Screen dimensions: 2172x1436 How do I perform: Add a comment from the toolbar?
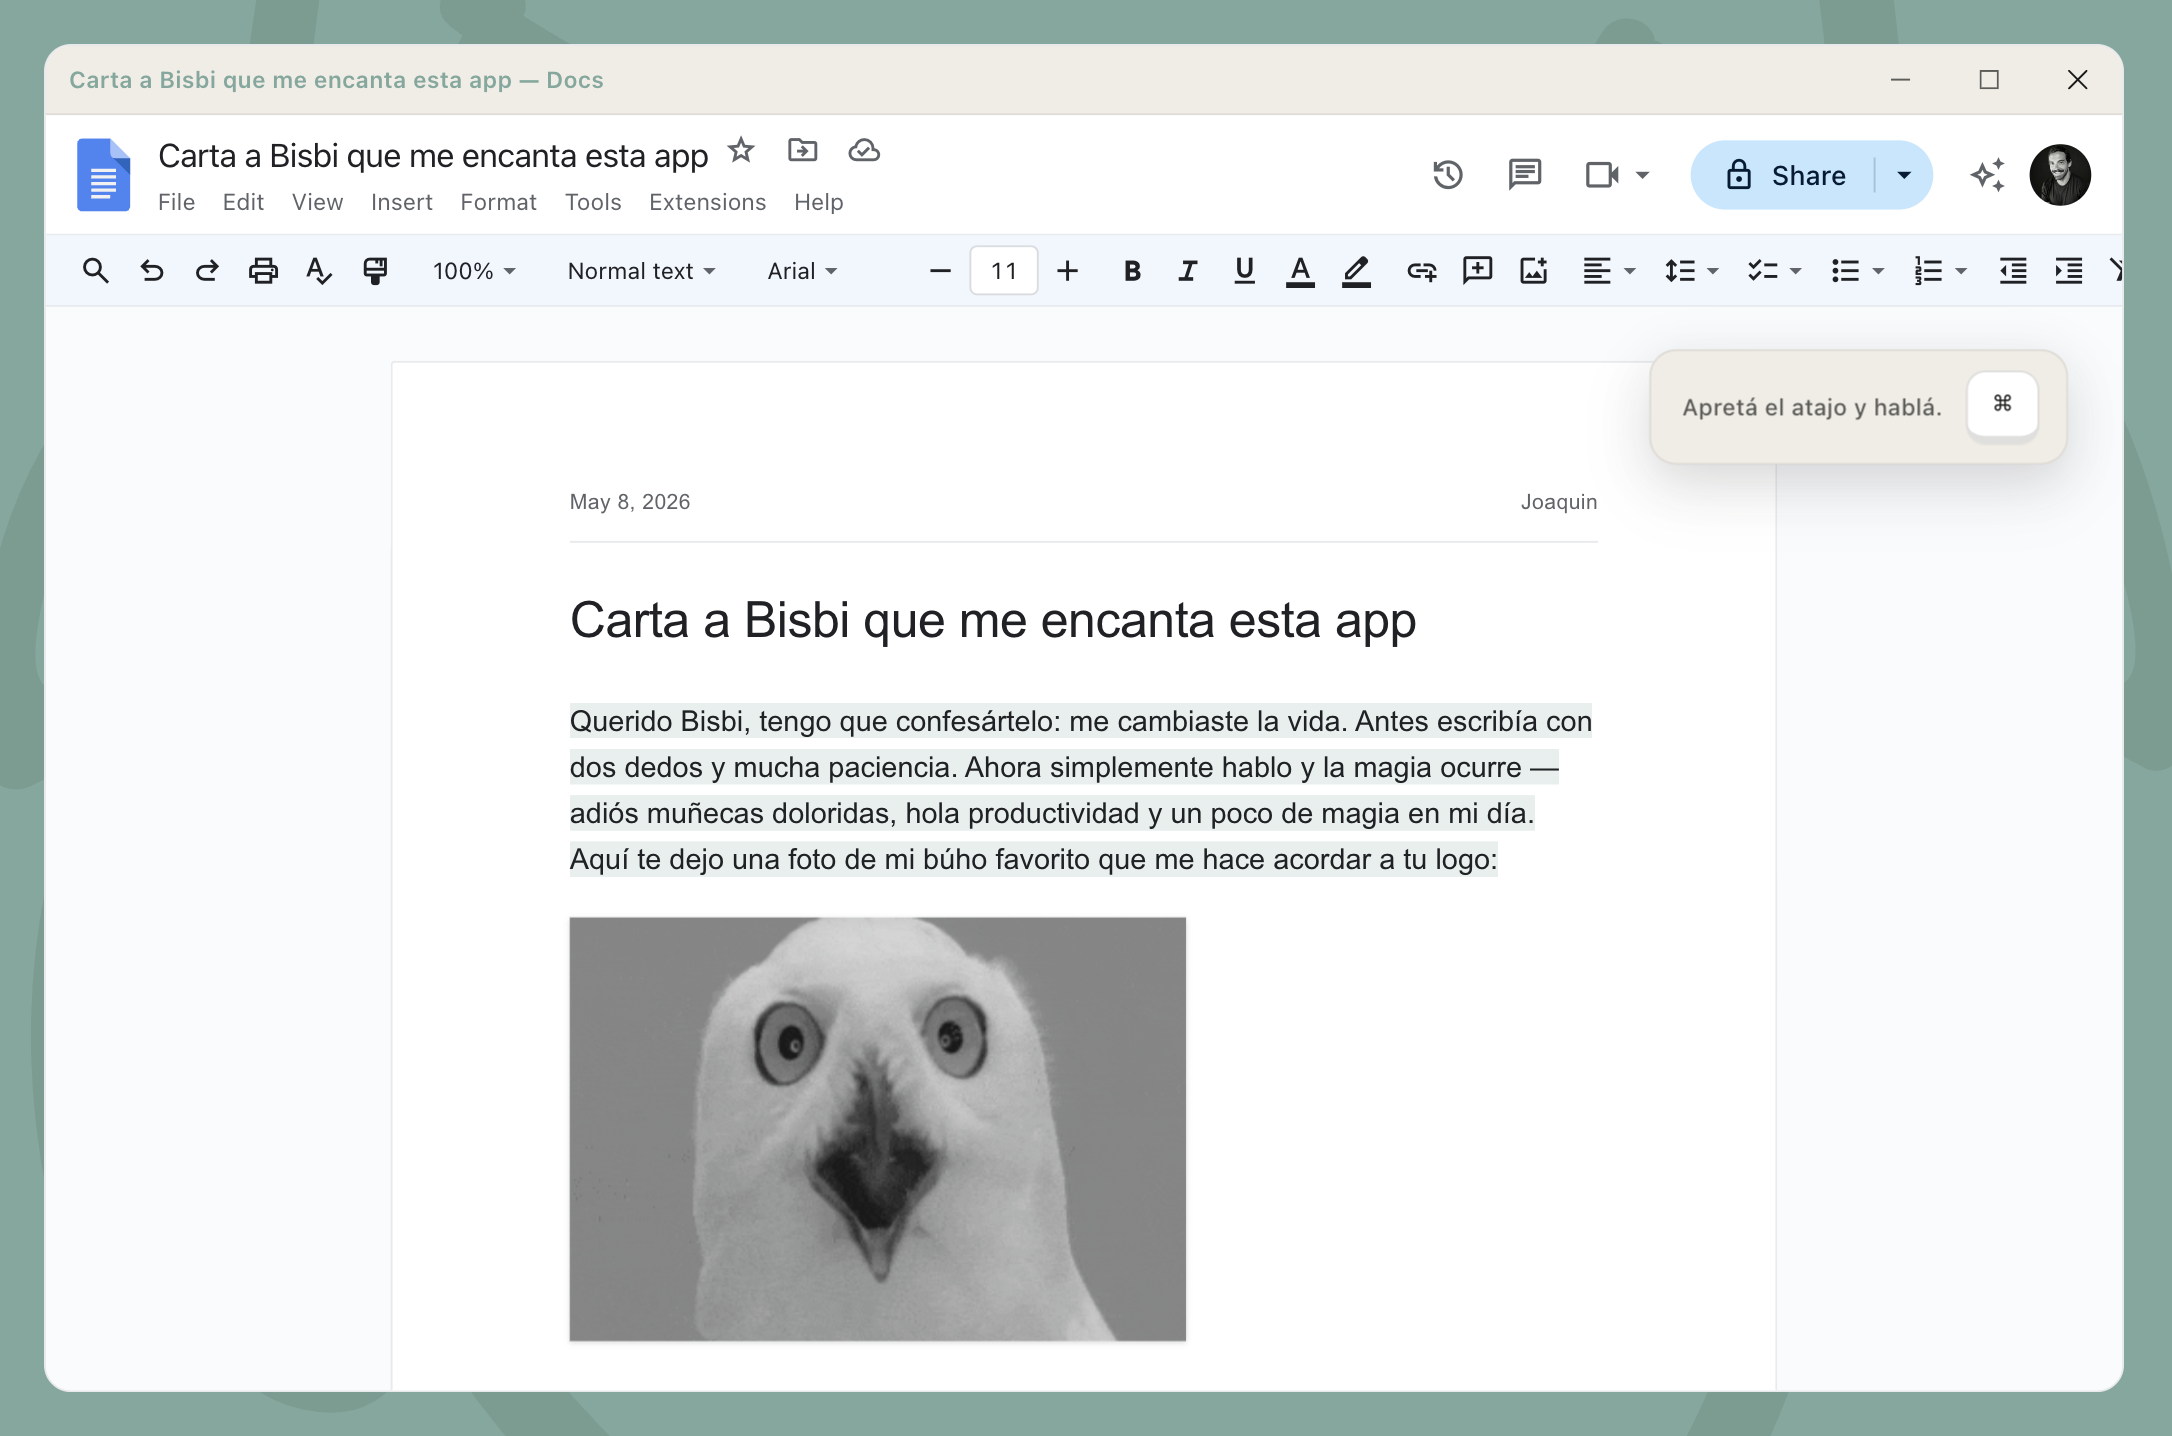tap(1477, 271)
